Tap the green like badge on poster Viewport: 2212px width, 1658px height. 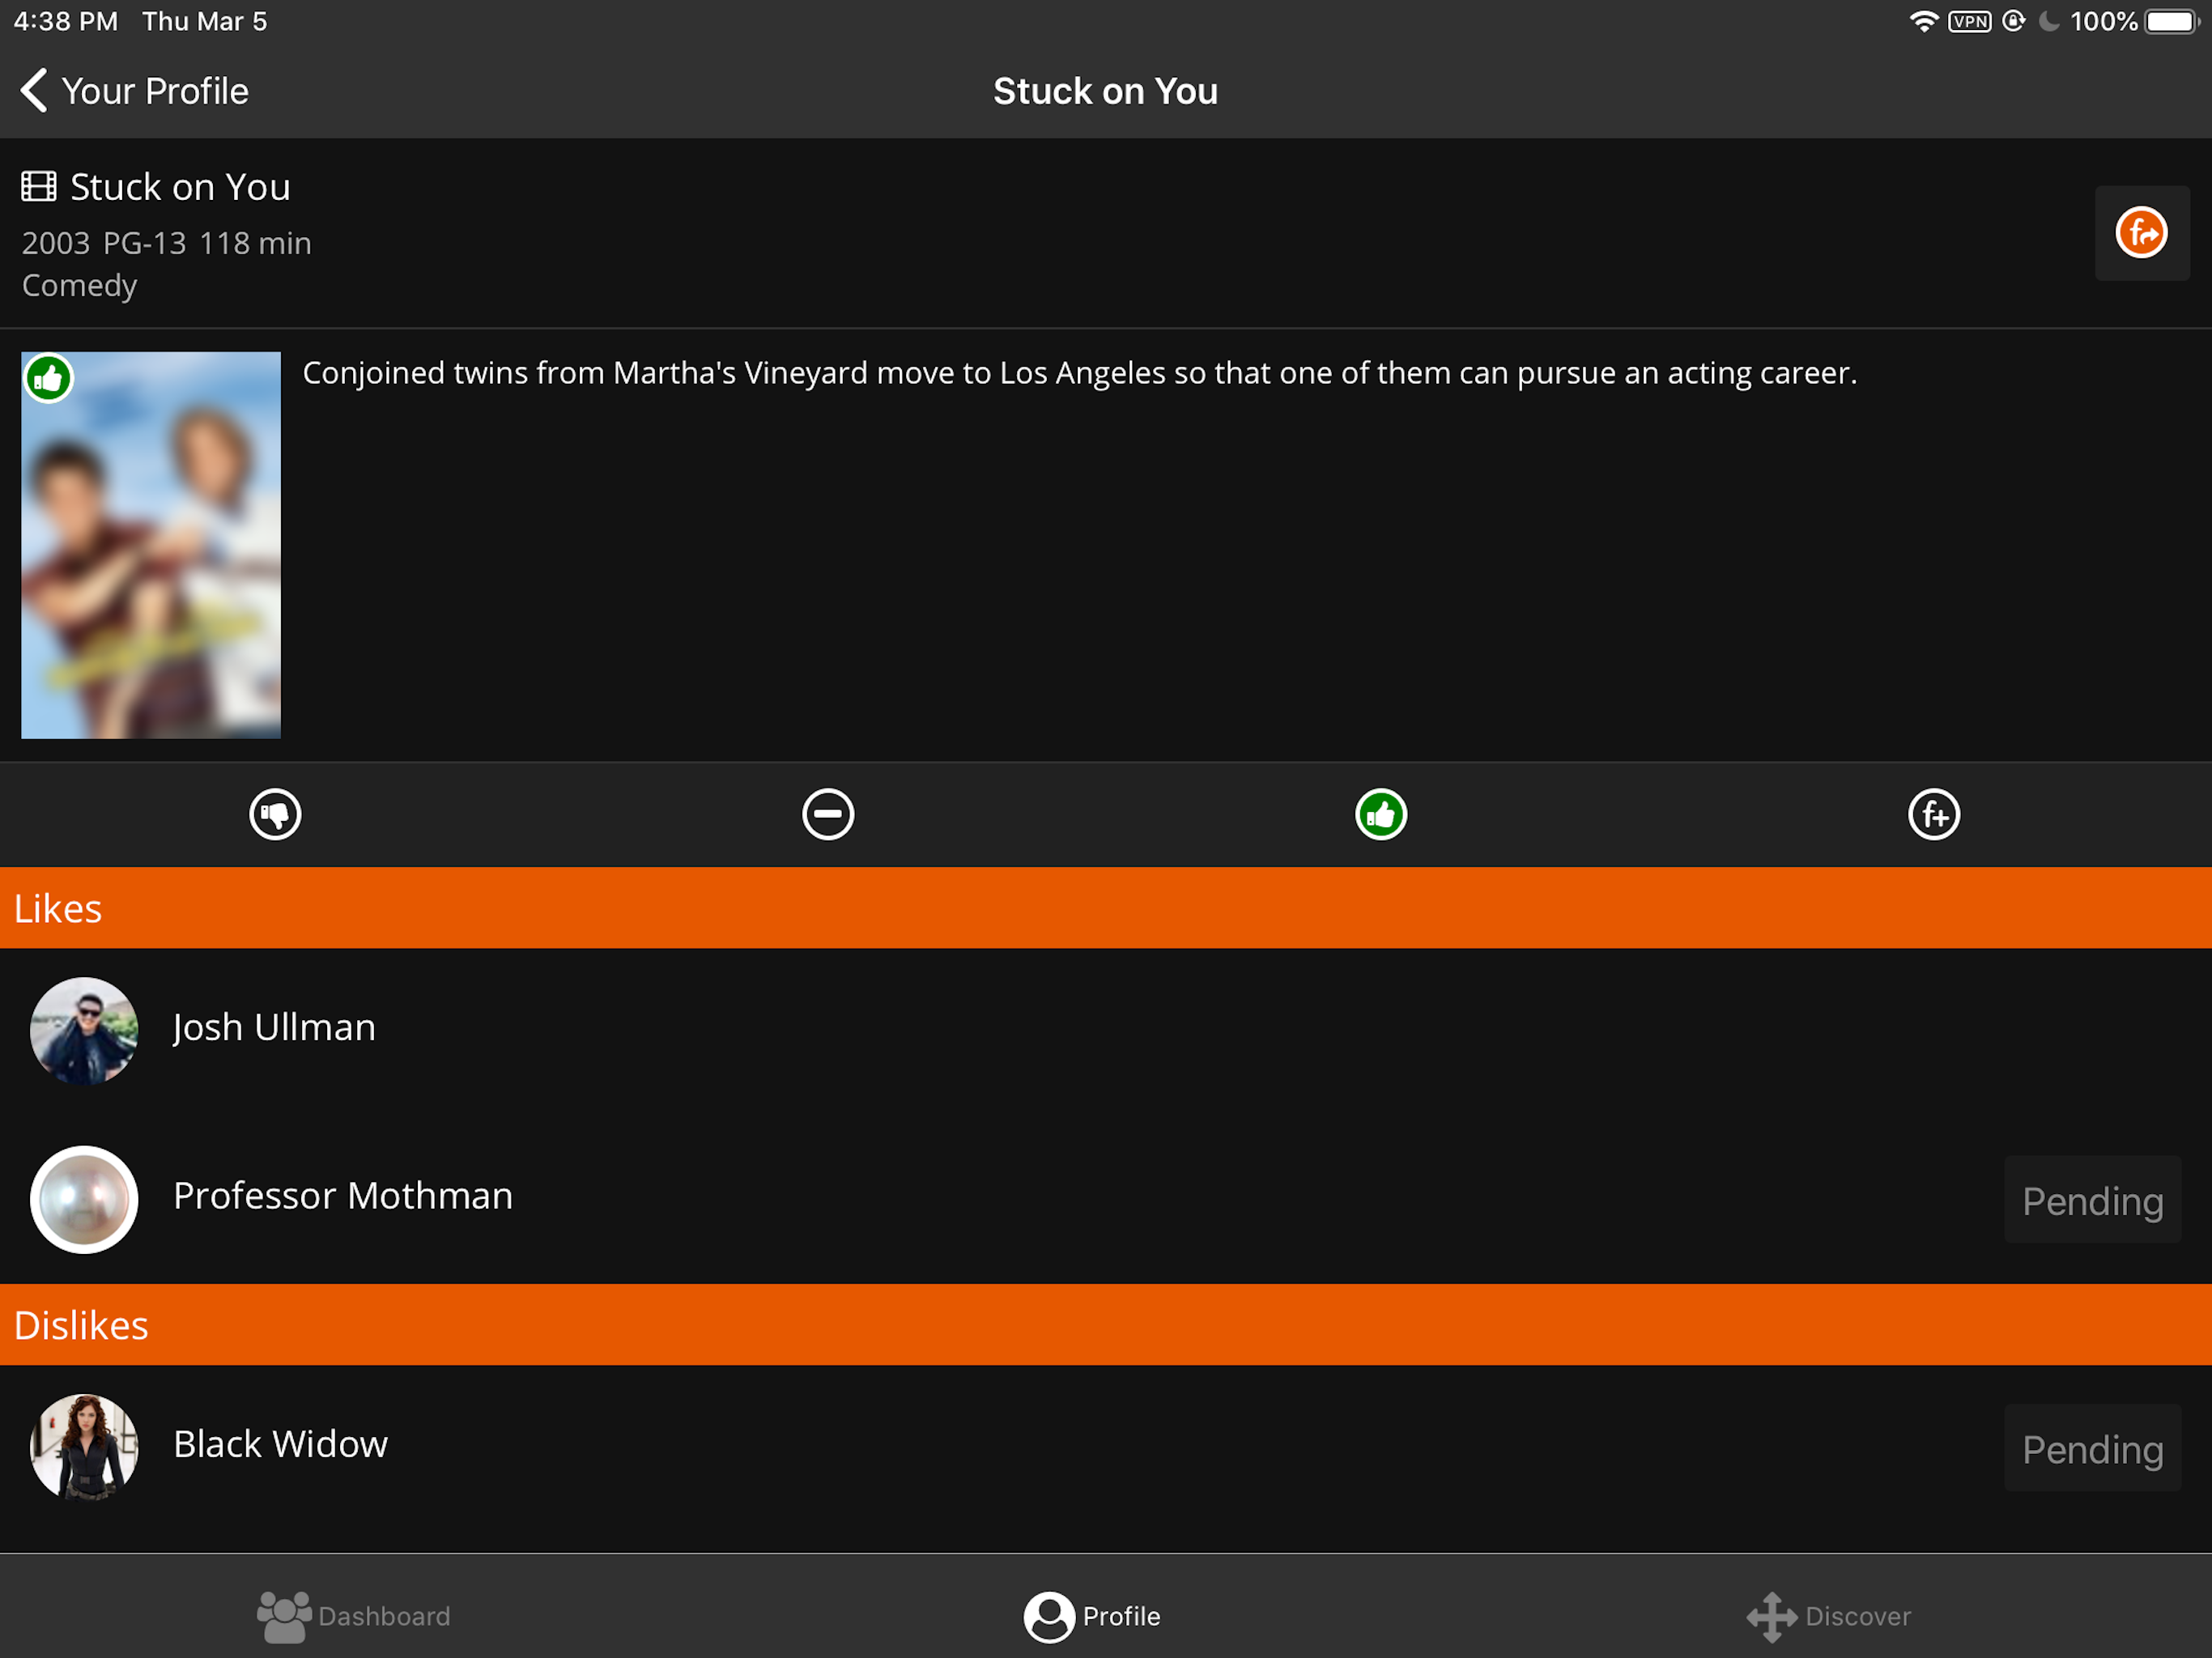tap(48, 378)
